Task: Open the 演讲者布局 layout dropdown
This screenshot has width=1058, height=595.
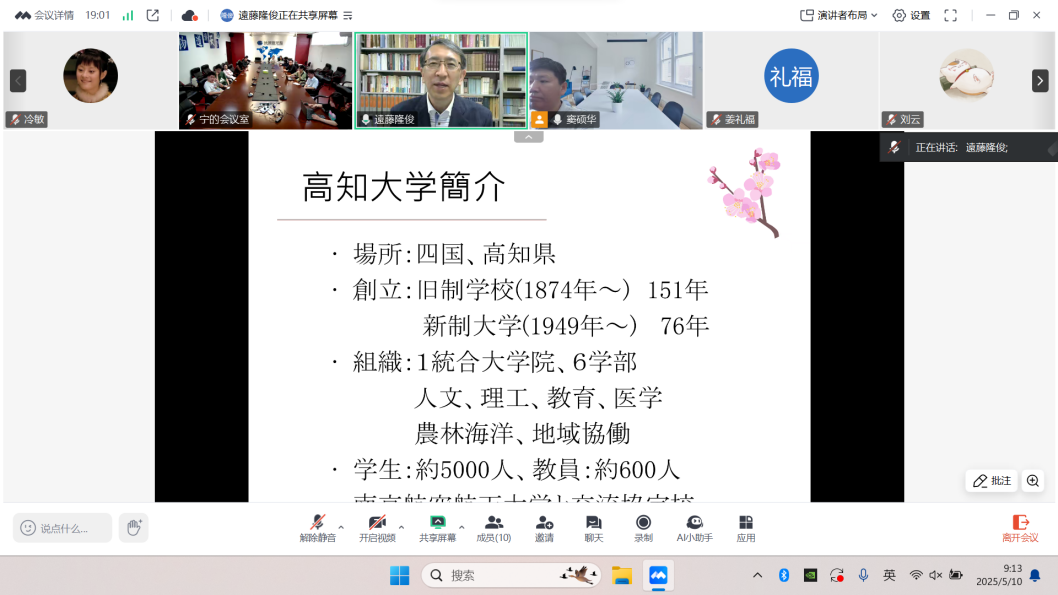Action: coord(839,15)
